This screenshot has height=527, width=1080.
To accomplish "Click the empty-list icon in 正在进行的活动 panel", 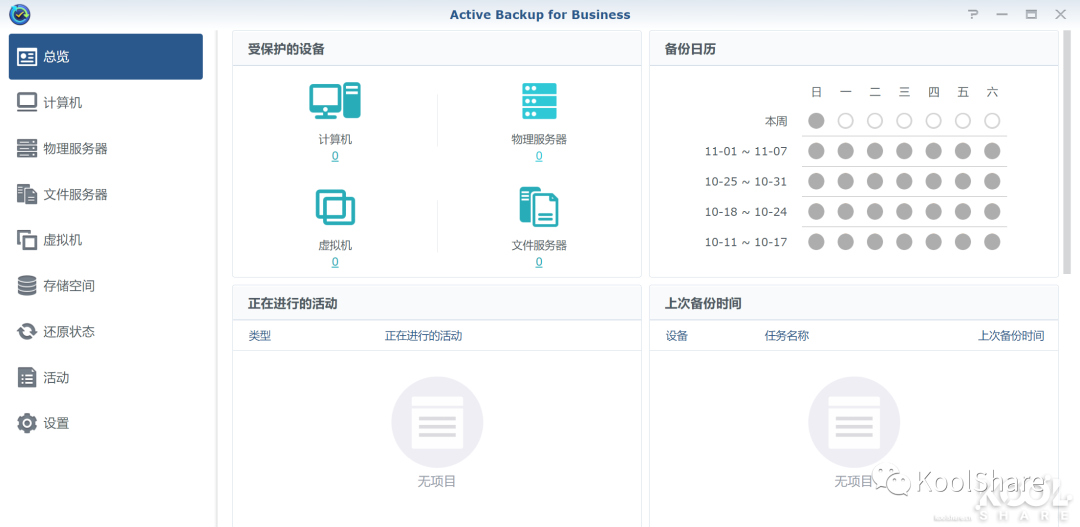I will point(437,422).
